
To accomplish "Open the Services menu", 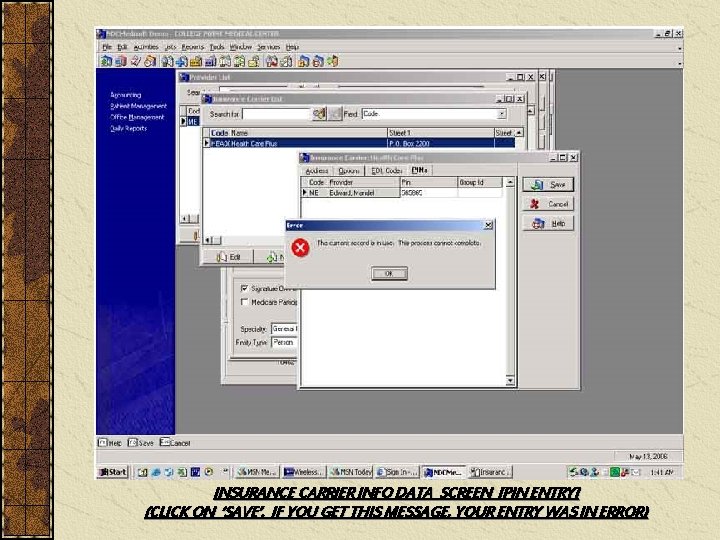I will pyautogui.click(x=269, y=47).
